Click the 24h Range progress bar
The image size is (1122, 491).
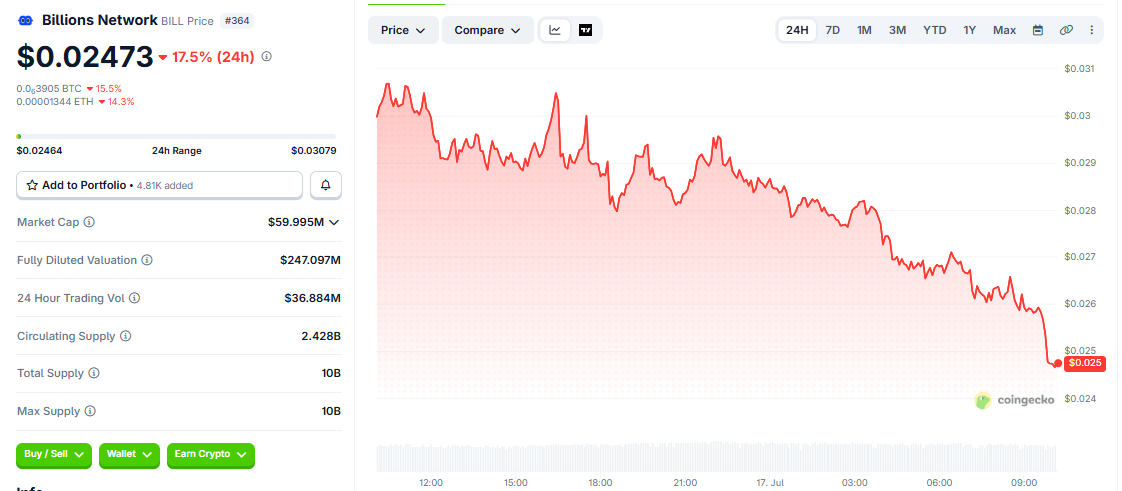(x=176, y=136)
